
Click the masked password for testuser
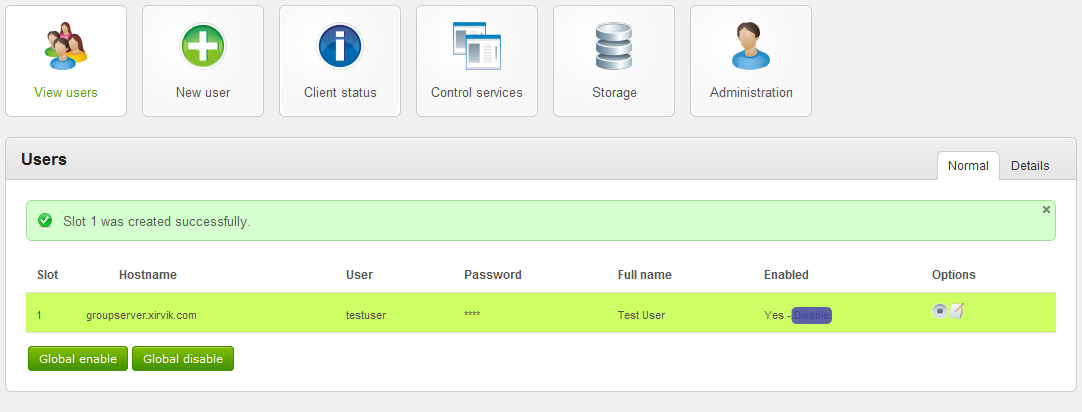pyautogui.click(x=472, y=315)
